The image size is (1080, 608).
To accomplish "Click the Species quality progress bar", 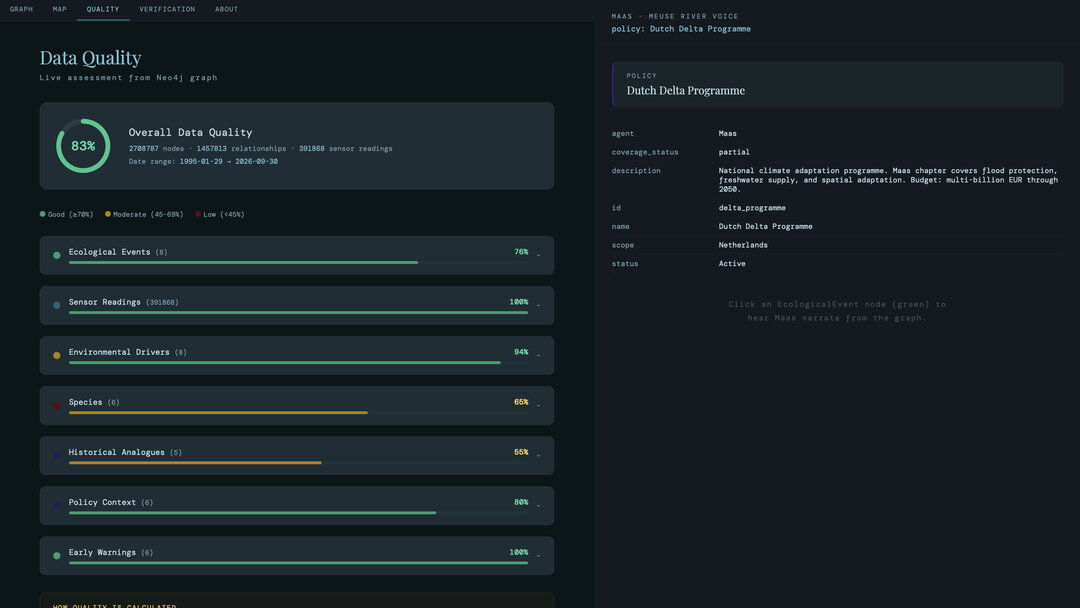I will (298, 412).
